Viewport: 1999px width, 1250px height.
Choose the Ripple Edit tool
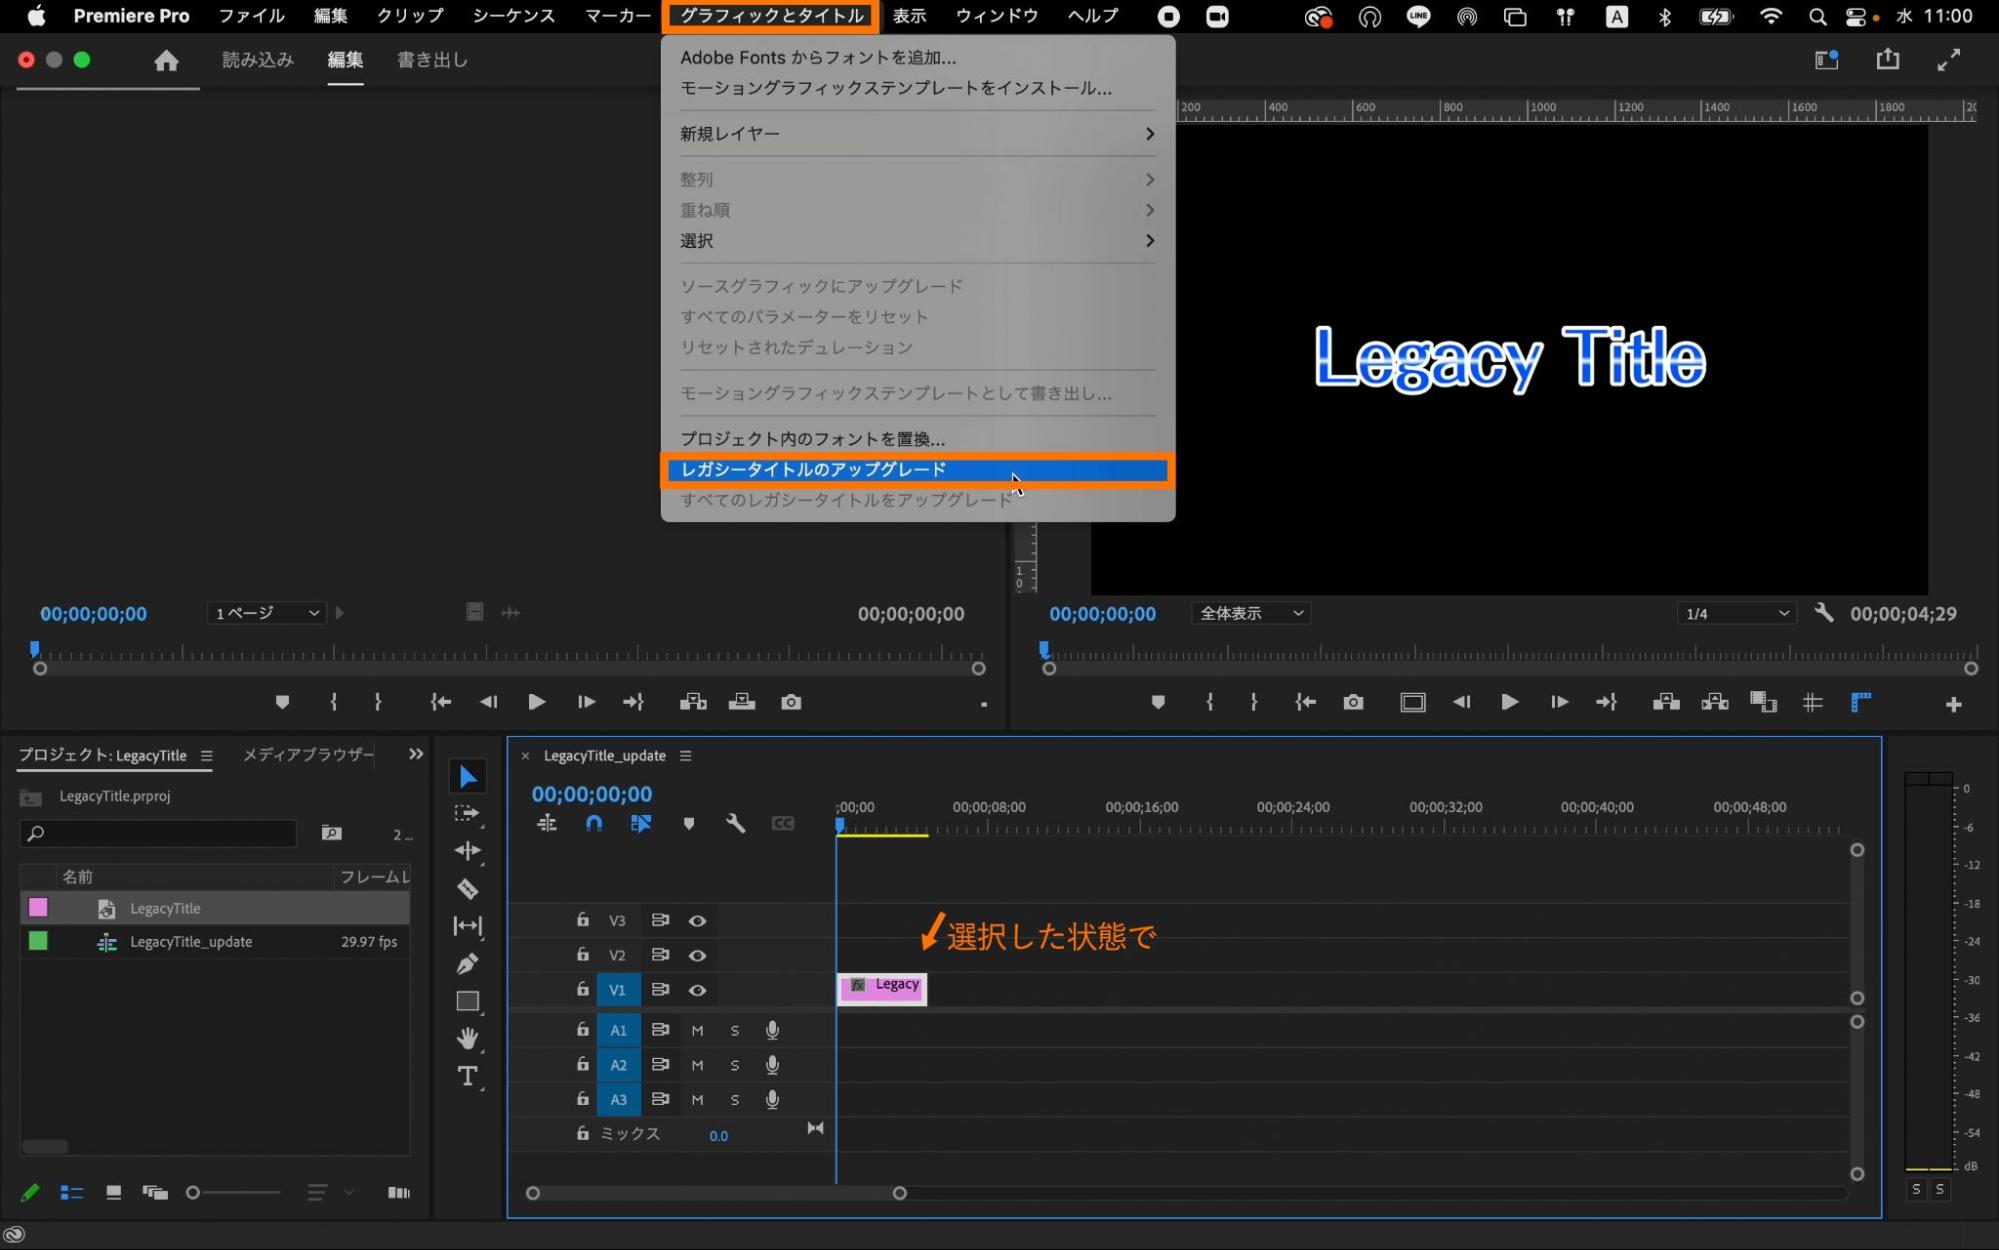[x=467, y=851]
